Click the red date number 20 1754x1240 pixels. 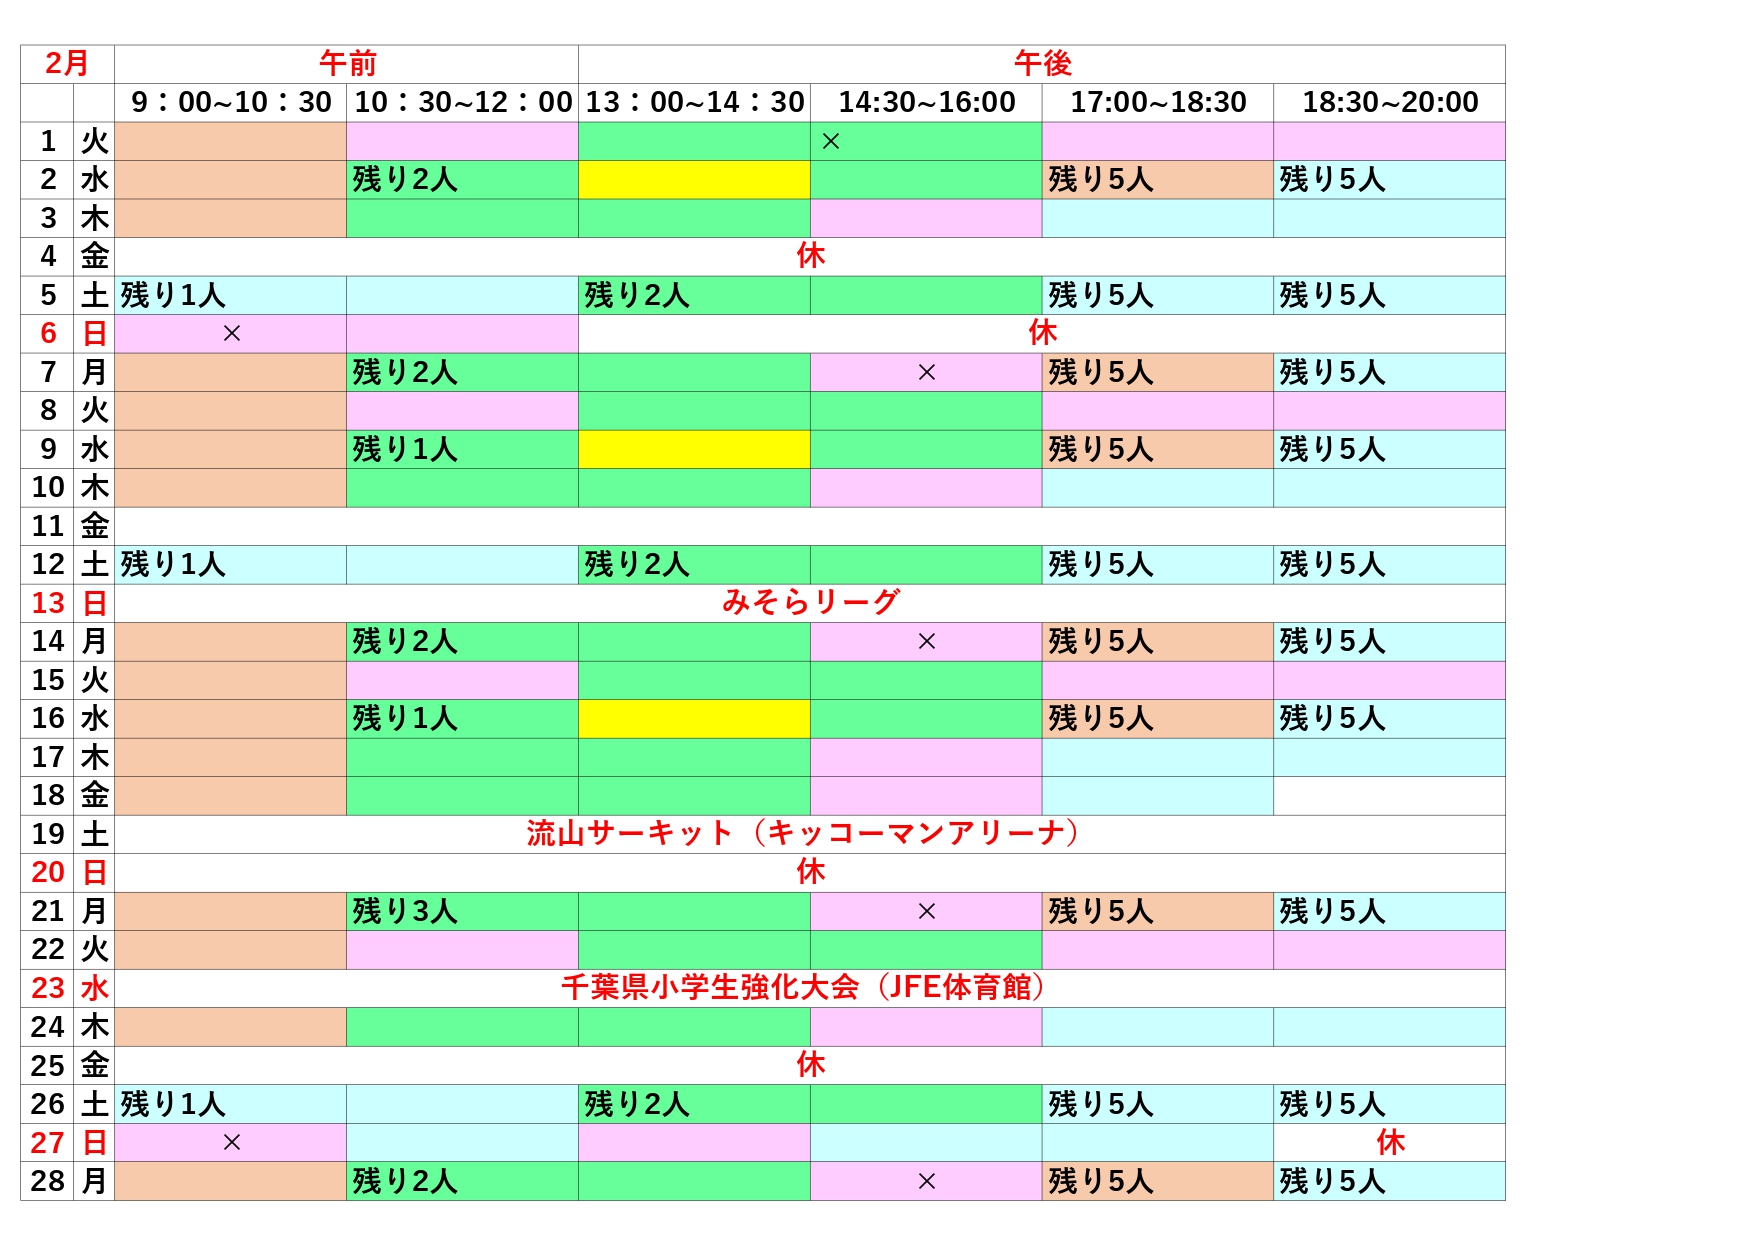48,872
